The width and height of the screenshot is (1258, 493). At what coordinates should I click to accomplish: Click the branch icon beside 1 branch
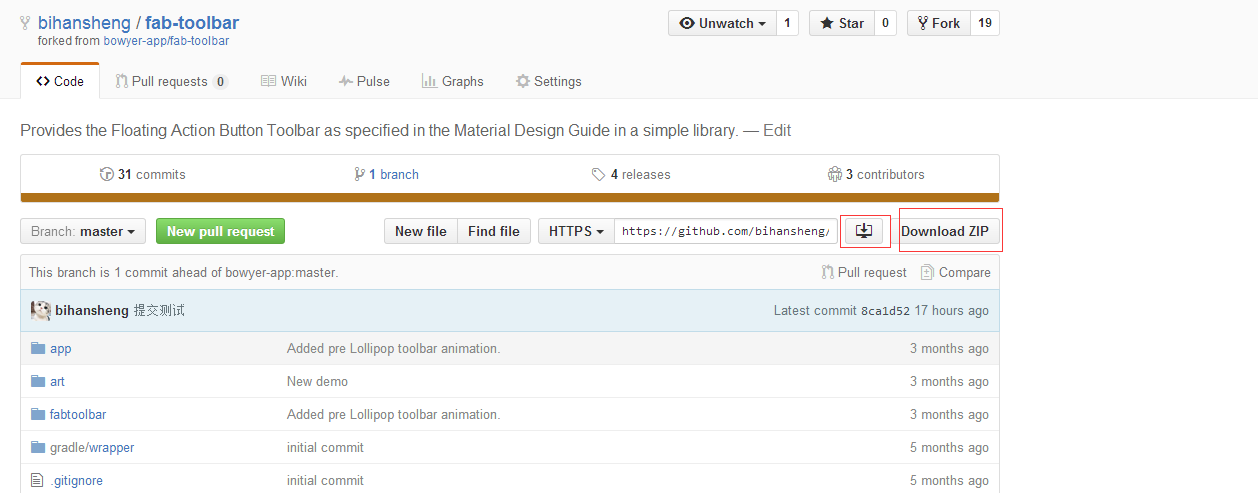click(359, 174)
